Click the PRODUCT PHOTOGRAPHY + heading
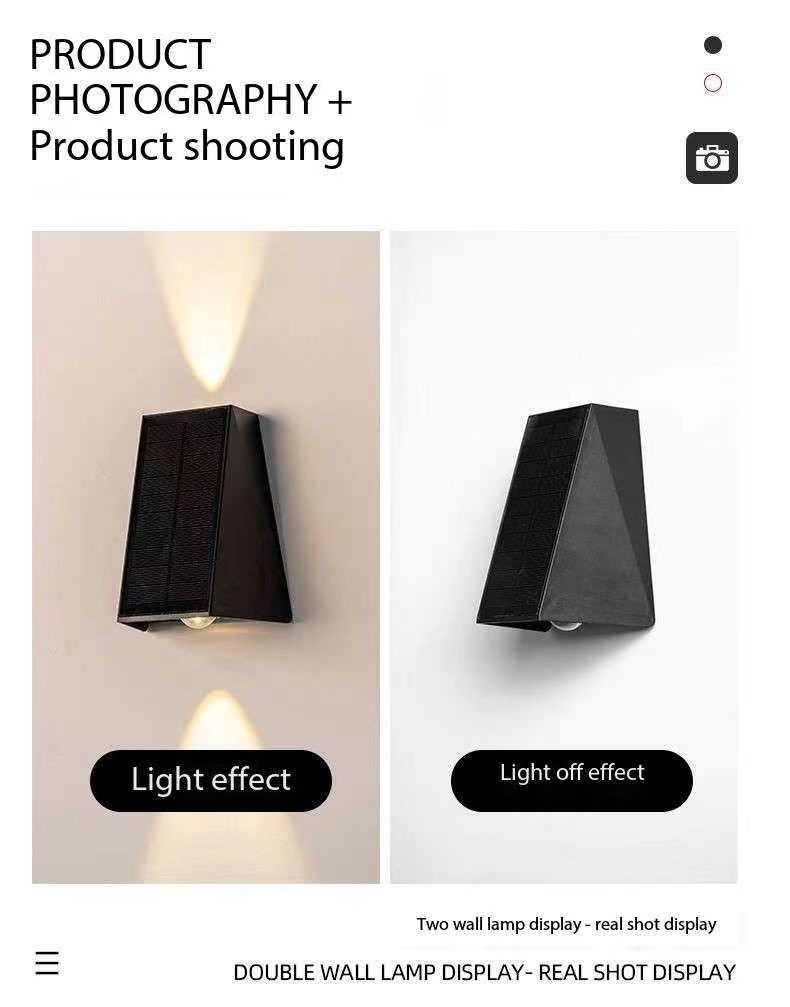This screenshot has height=1007, width=790. (191, 76)
